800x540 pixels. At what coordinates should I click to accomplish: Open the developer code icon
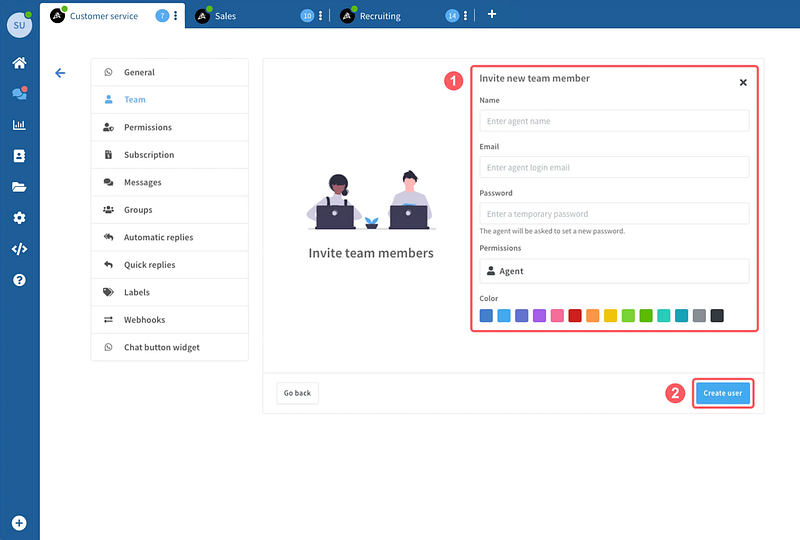point(19,249)
